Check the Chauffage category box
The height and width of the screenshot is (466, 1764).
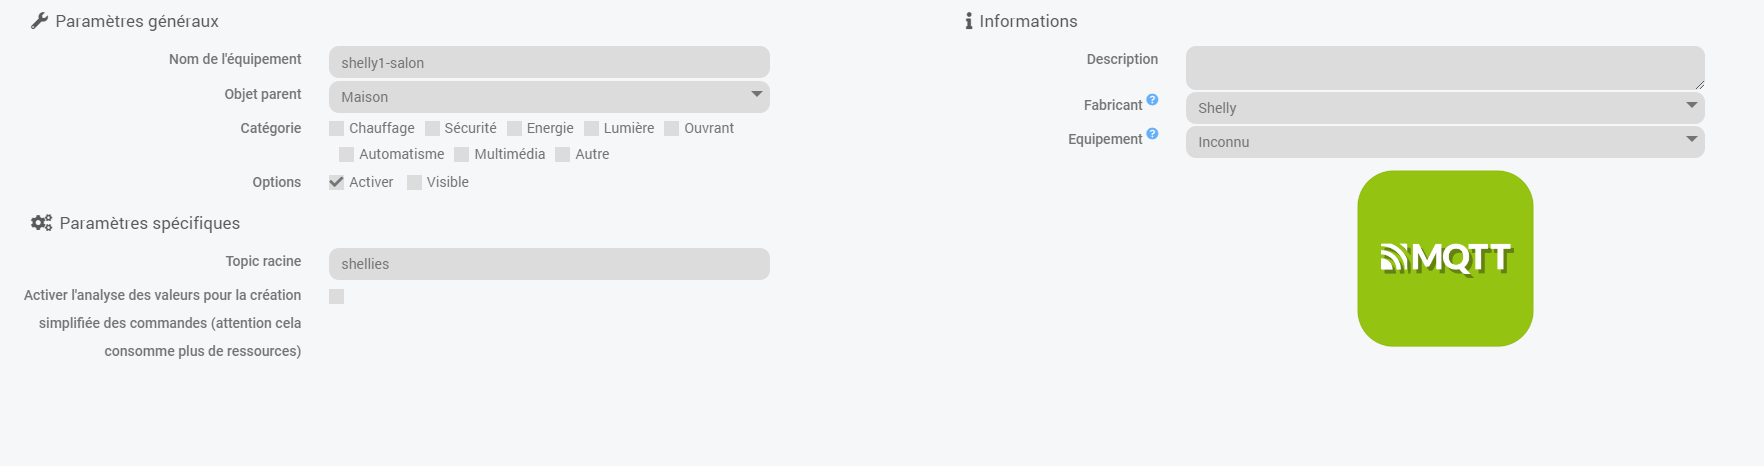(337, 129)
